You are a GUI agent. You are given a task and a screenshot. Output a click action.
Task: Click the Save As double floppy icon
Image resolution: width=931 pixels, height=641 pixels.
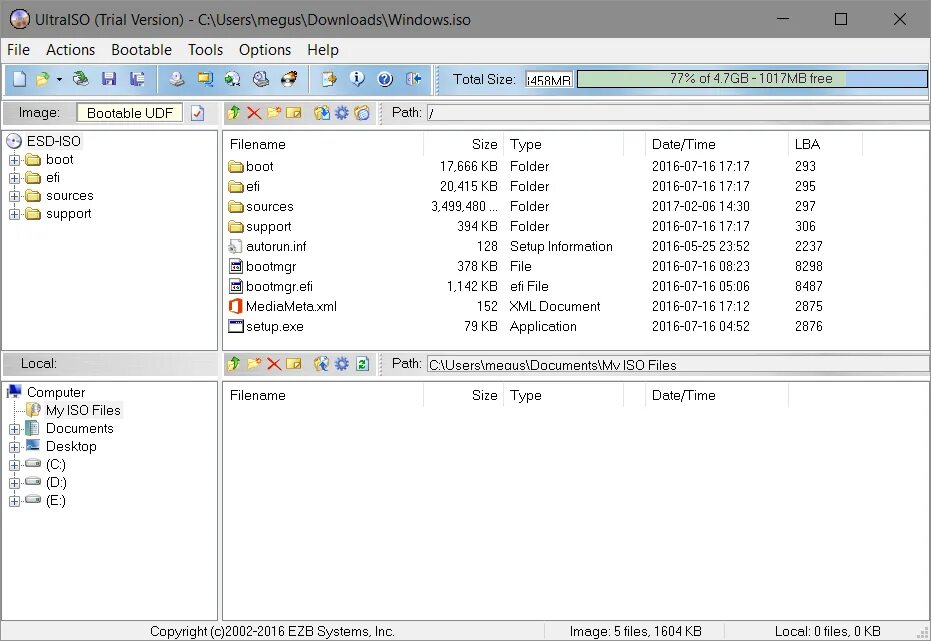pyautogui.click(x=137, y=79)
